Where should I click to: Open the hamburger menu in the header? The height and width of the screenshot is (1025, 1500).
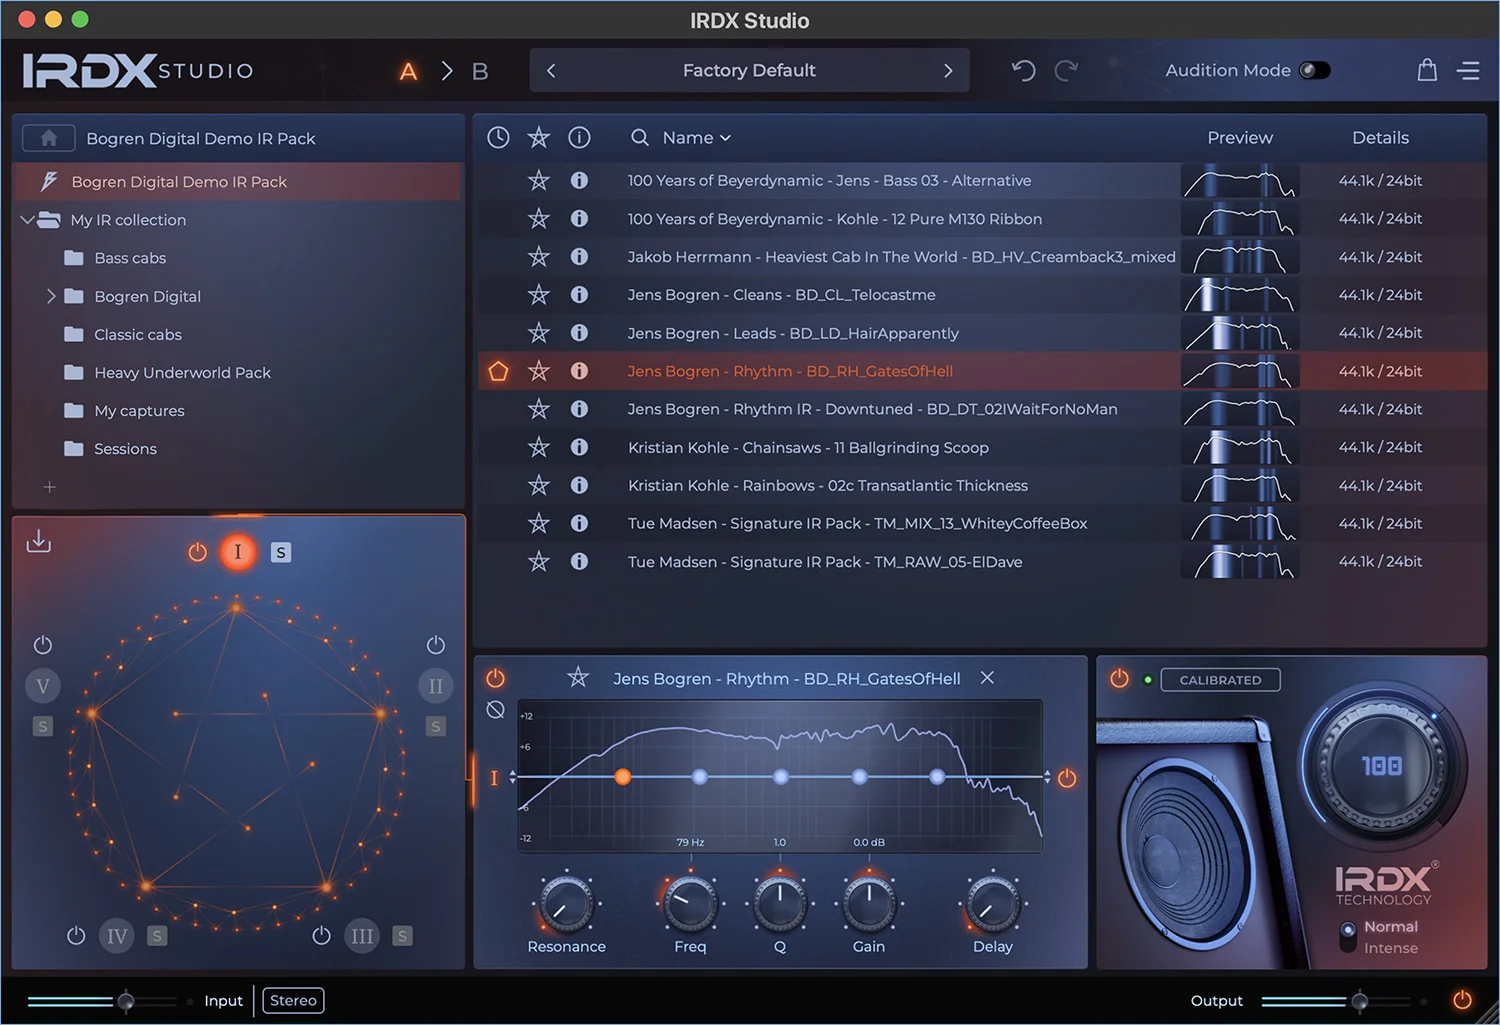point(1468,71)
